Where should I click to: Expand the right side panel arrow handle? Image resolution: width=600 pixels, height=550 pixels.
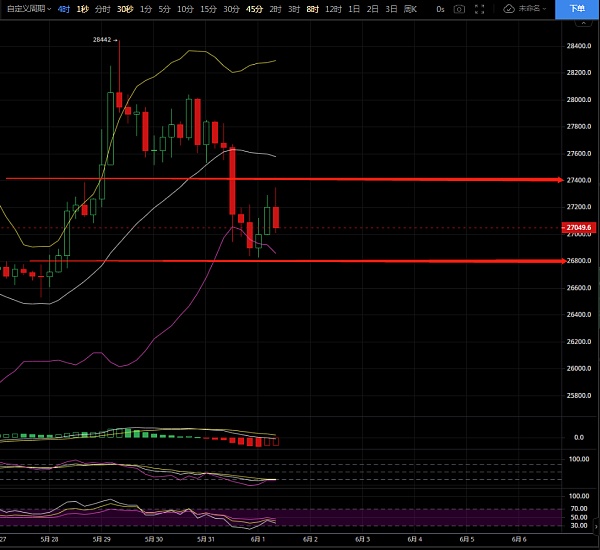pos(597,527)
